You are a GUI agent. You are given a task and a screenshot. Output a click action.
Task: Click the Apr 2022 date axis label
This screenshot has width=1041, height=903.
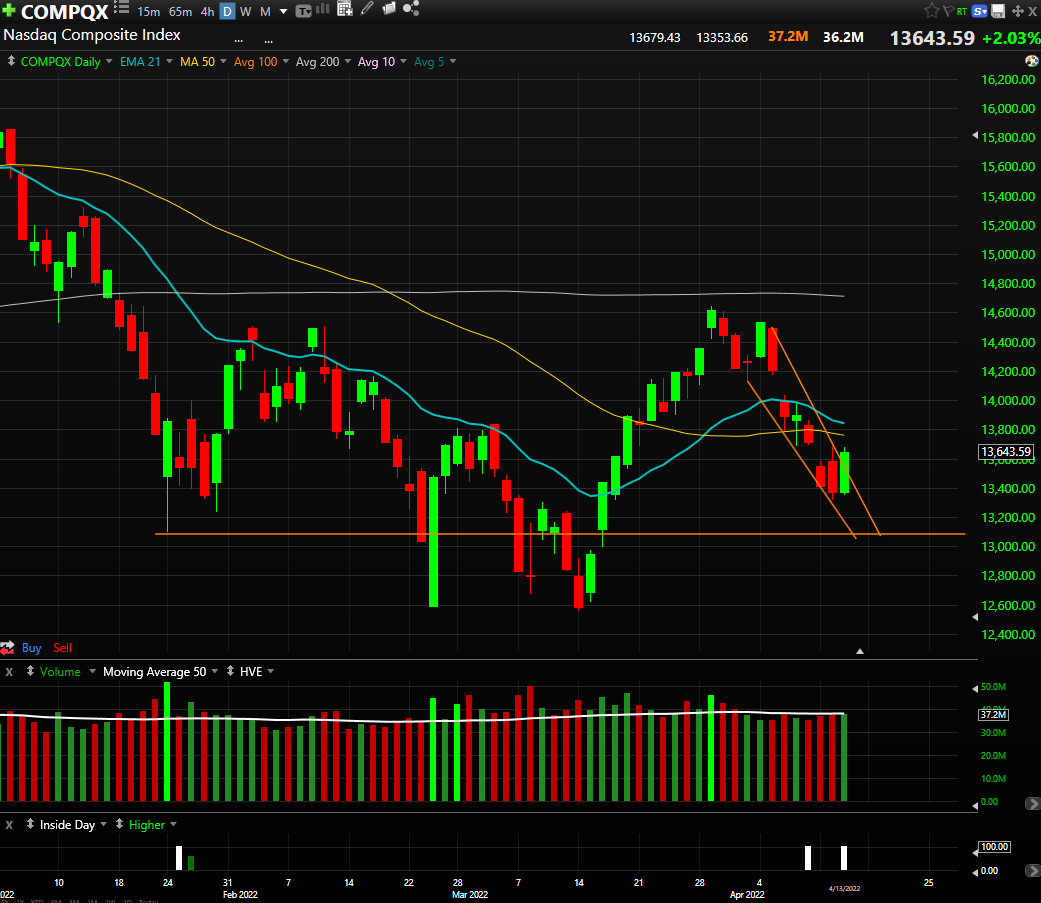tap(747, 895)
